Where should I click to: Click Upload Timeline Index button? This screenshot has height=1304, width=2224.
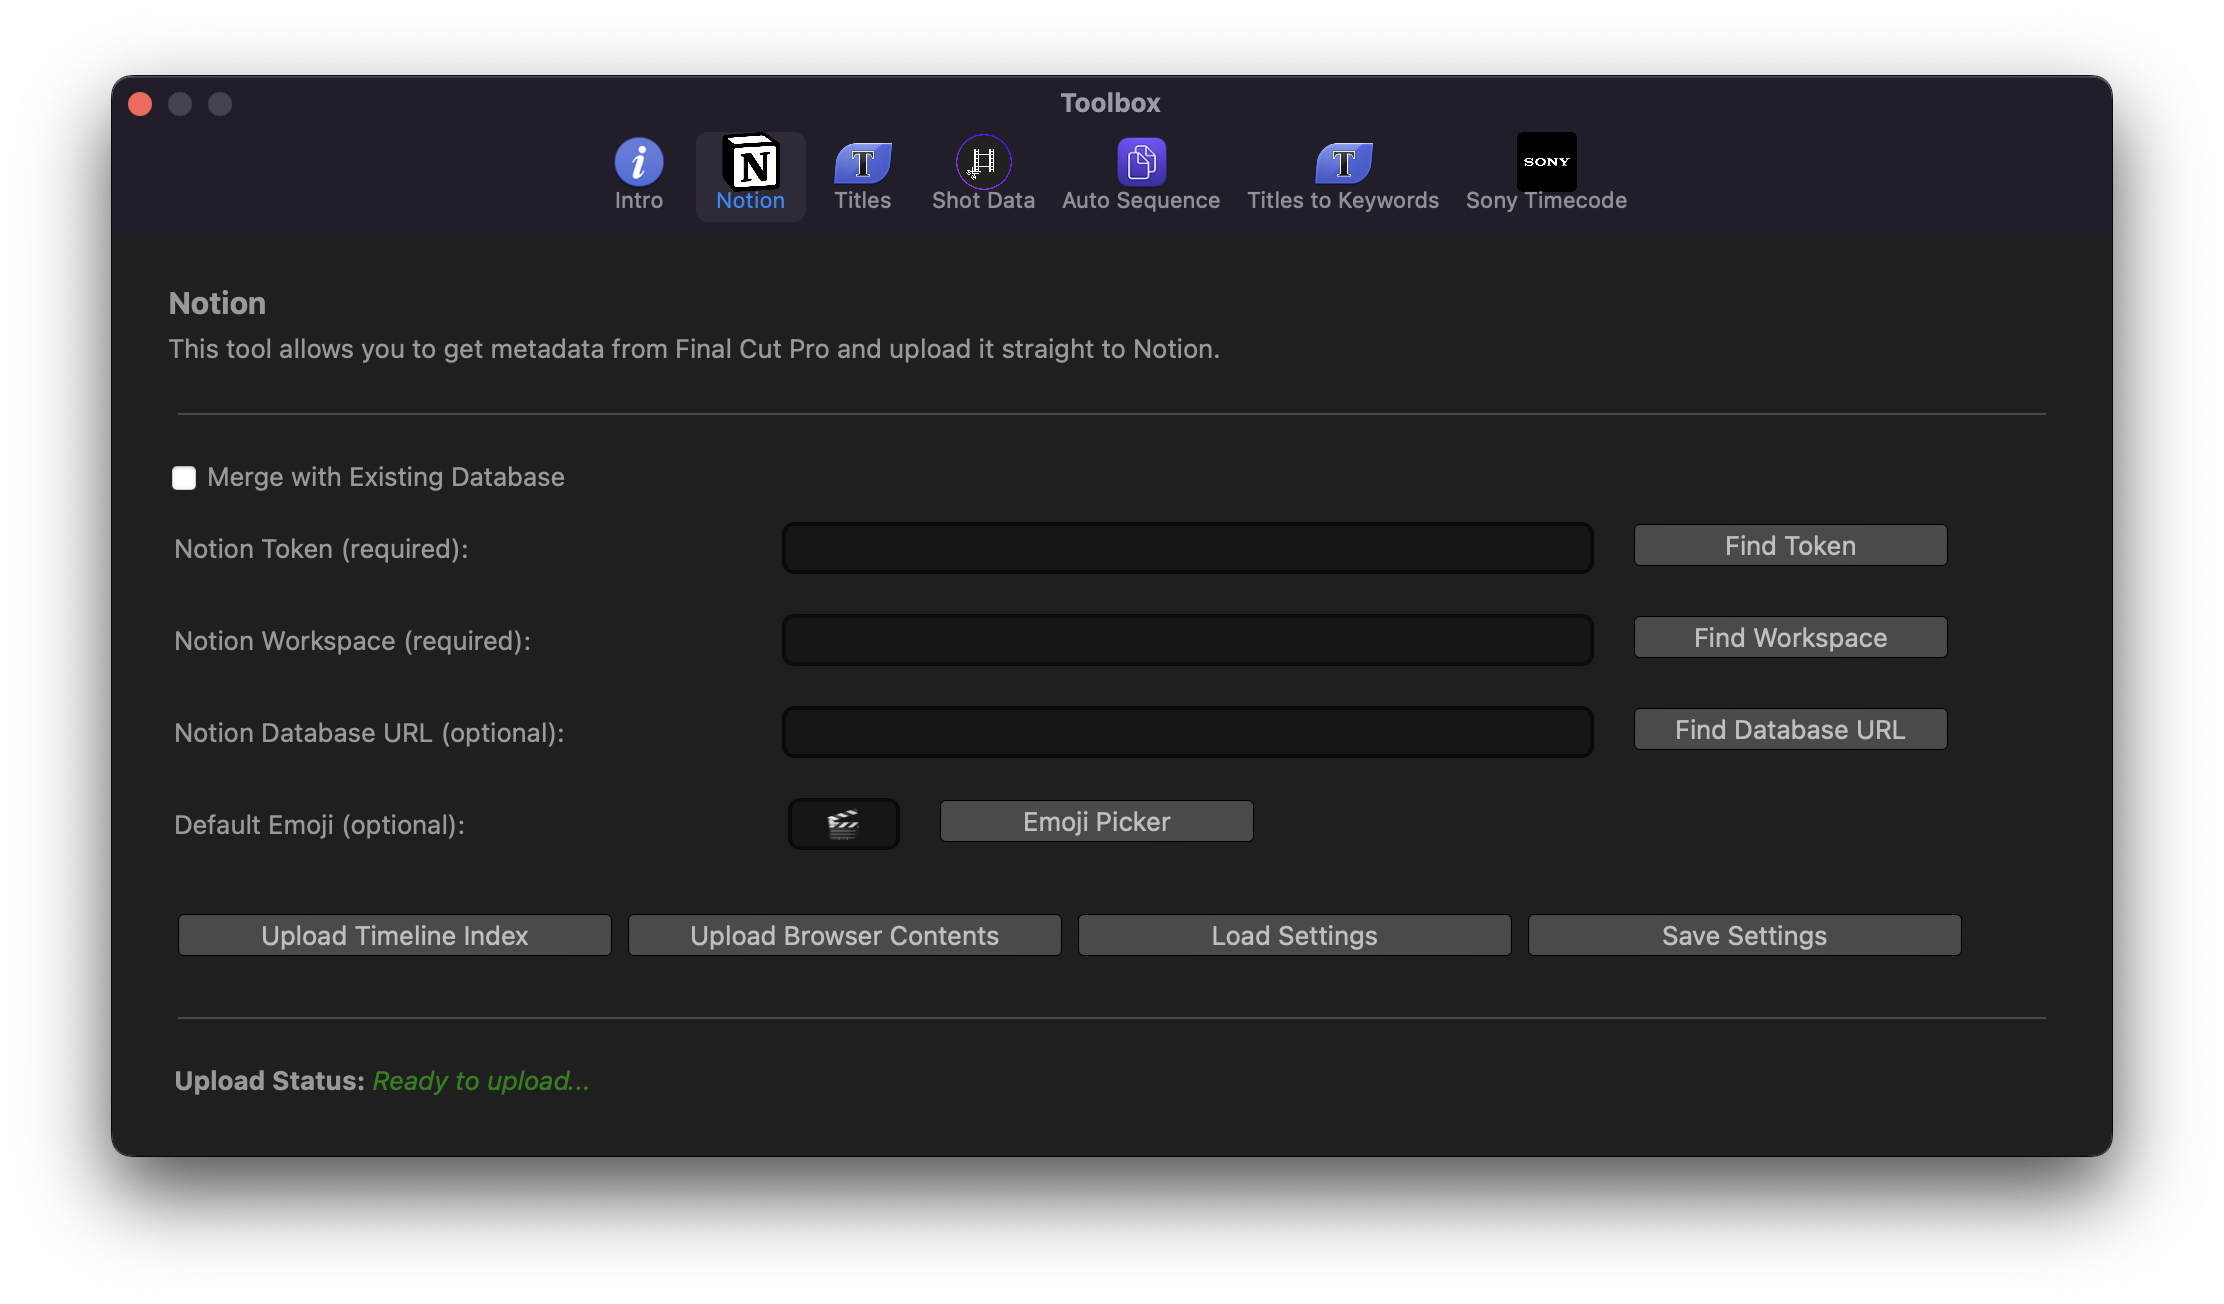(x=395, y=936)
